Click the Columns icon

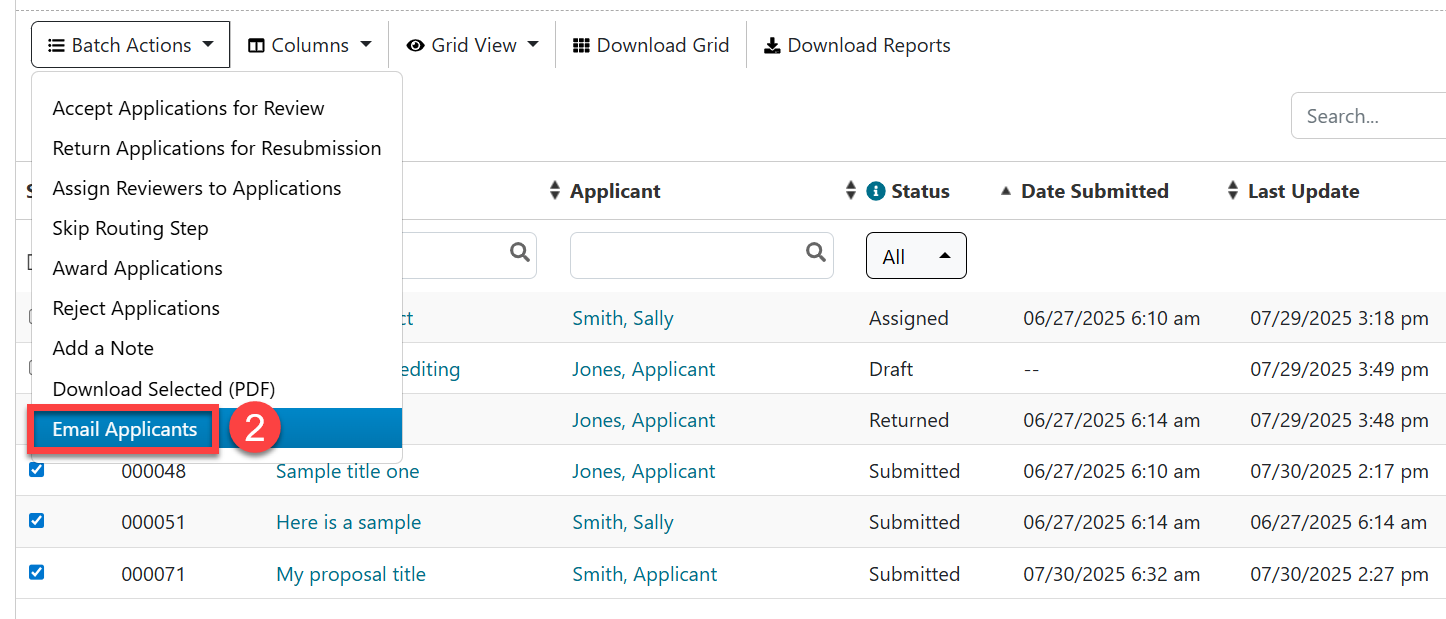256,45
